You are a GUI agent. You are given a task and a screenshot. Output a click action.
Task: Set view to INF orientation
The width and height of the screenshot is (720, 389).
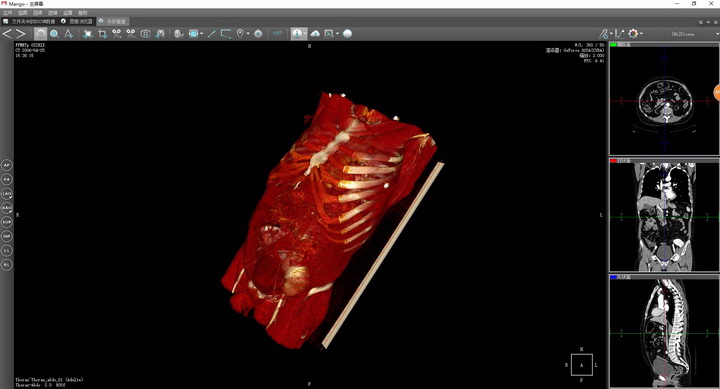[6, 236]
